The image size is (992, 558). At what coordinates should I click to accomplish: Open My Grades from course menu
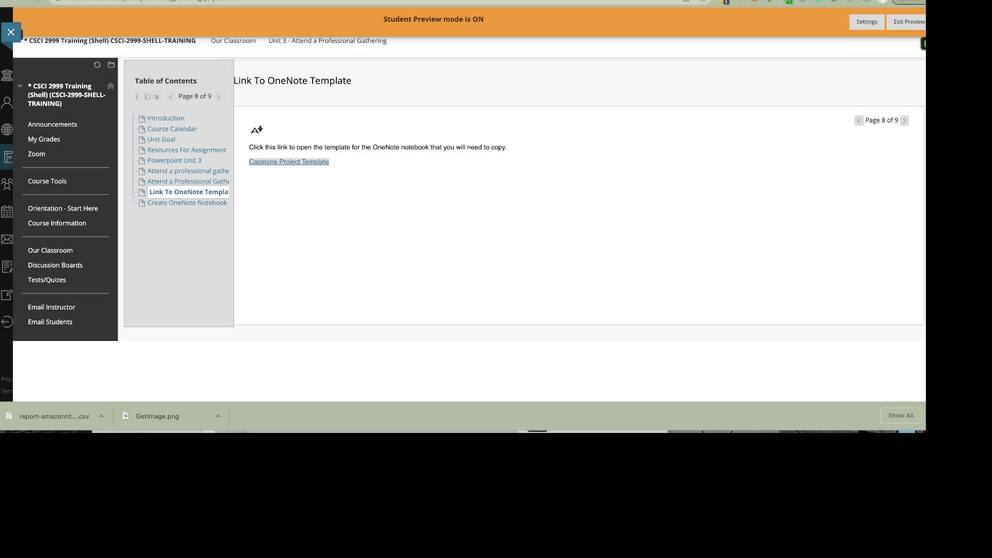(x=44, y=139)
